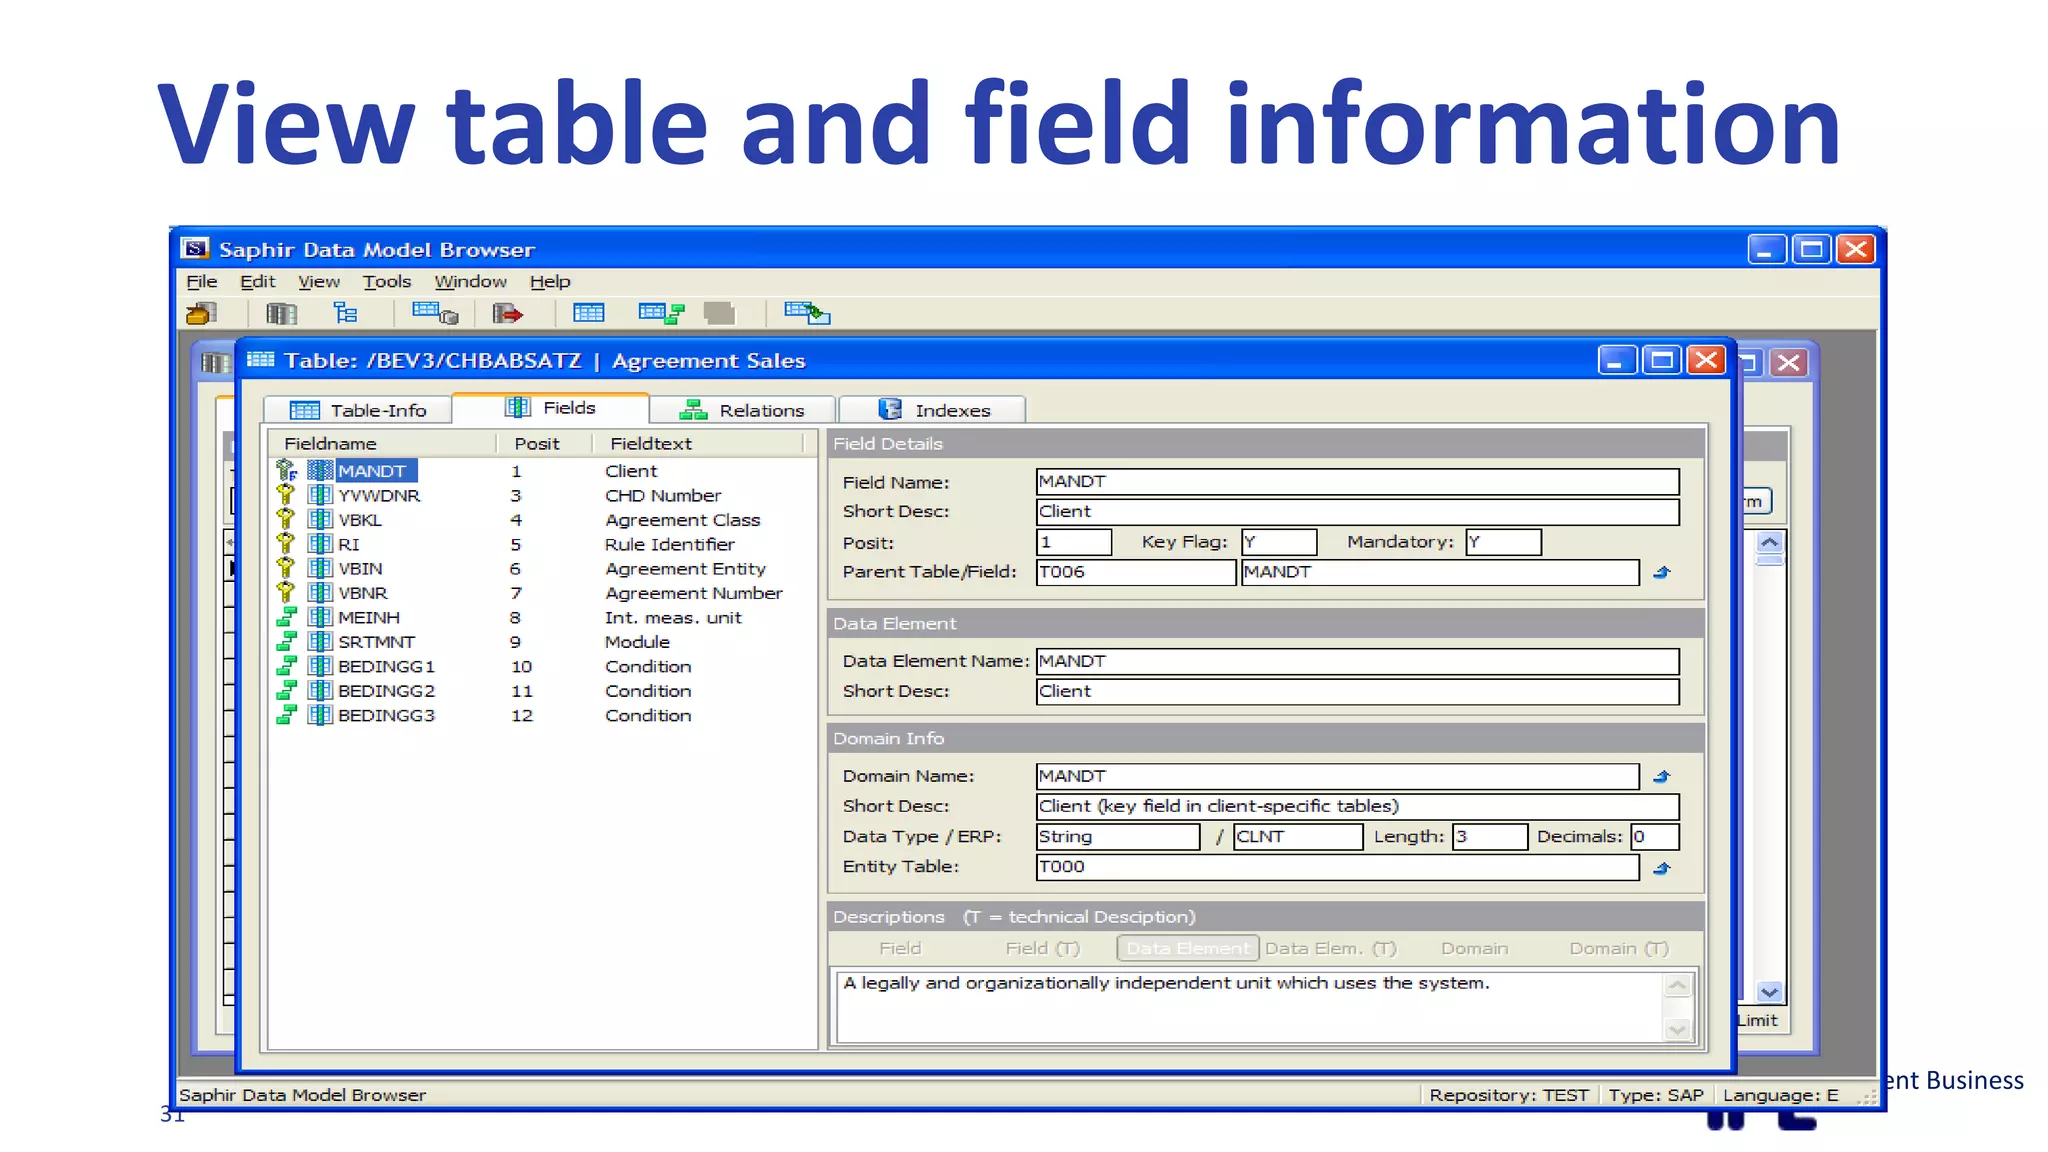Show the Field (T) technical description
Viewport: 2048px width, 1152px height.
1042,949
